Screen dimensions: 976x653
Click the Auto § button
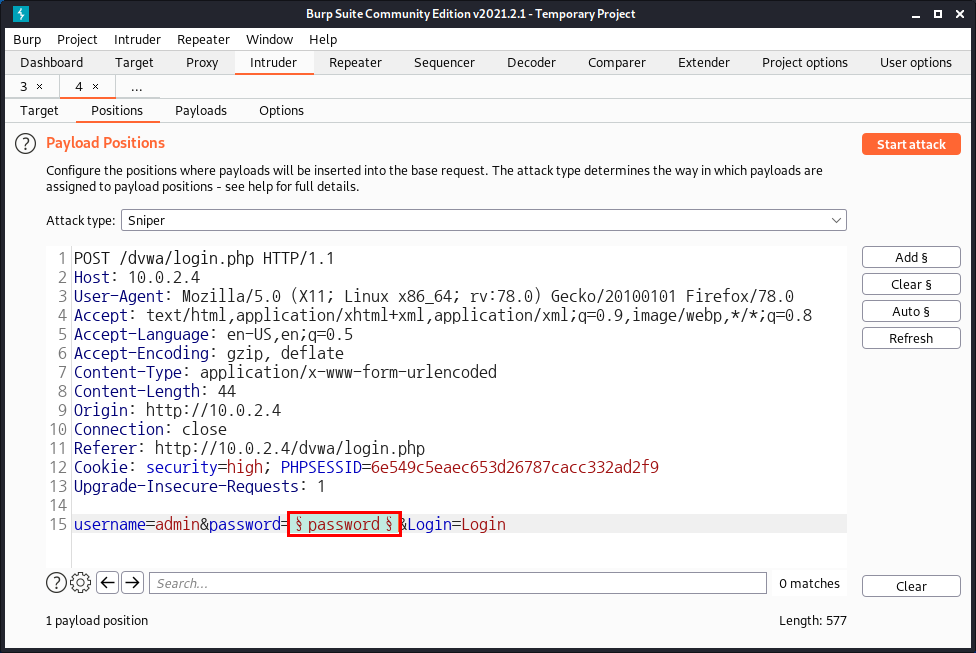pyautogui.click(x=911, y=311)
